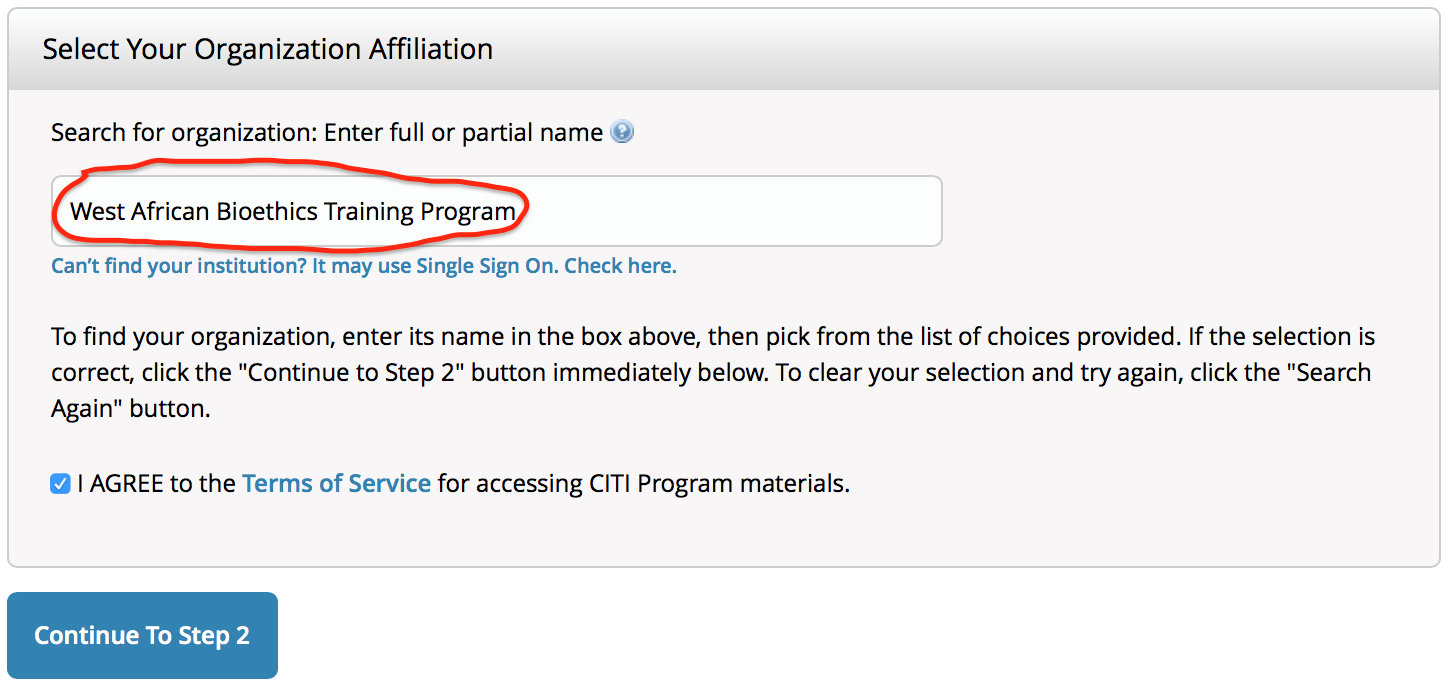The width and height of the screenshot is (1450, 690).
Task: Focus the organization search box
Action: (497, 211)
